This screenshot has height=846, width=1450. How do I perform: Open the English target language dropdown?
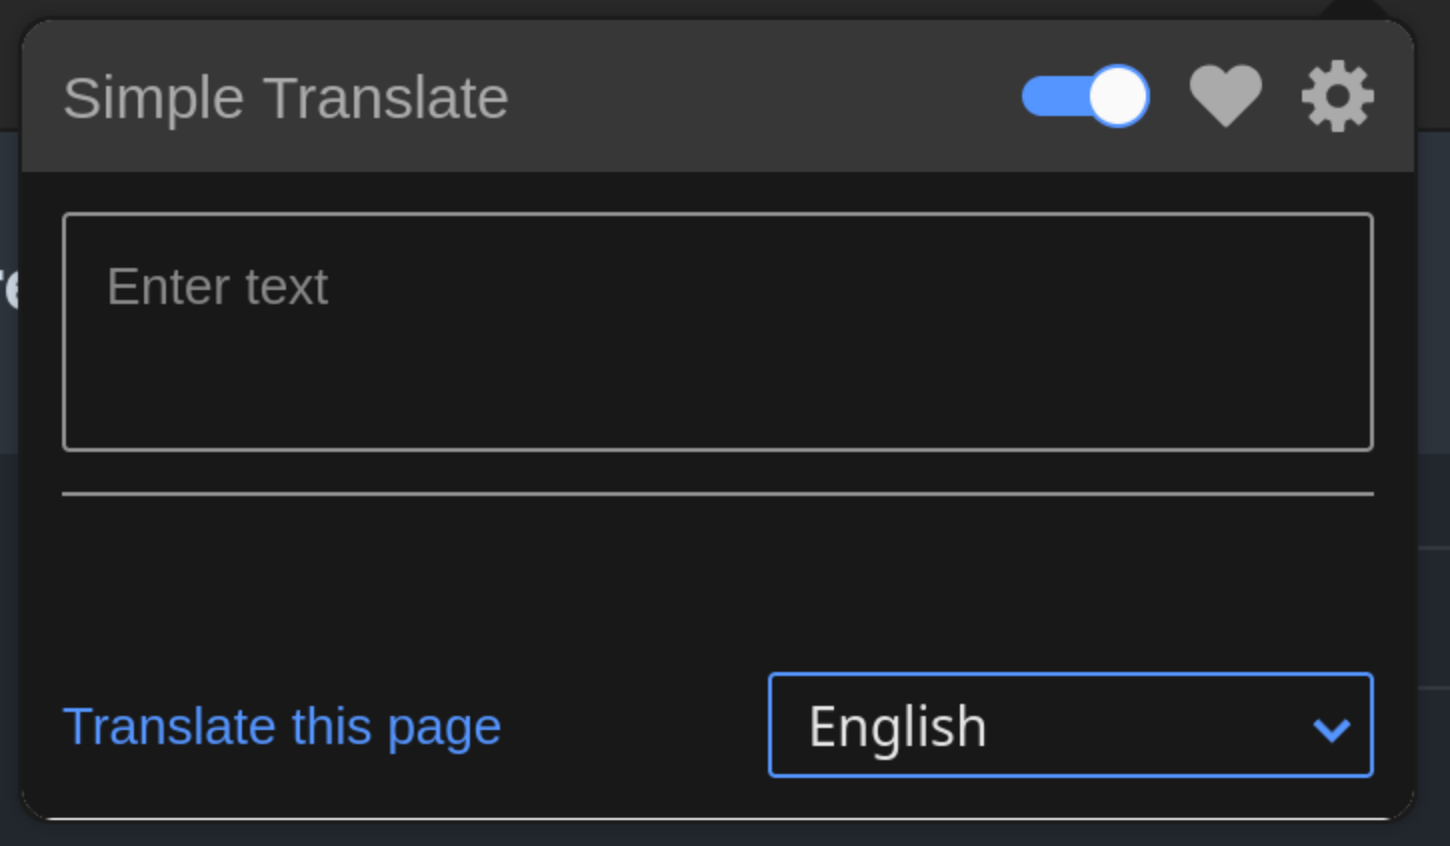click(1070, 725)
